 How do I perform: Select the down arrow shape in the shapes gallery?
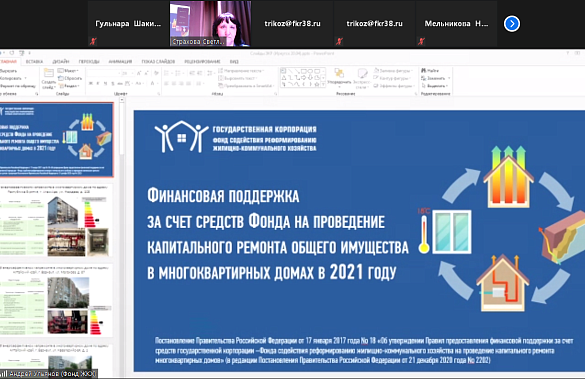click(x=310, y=78)
